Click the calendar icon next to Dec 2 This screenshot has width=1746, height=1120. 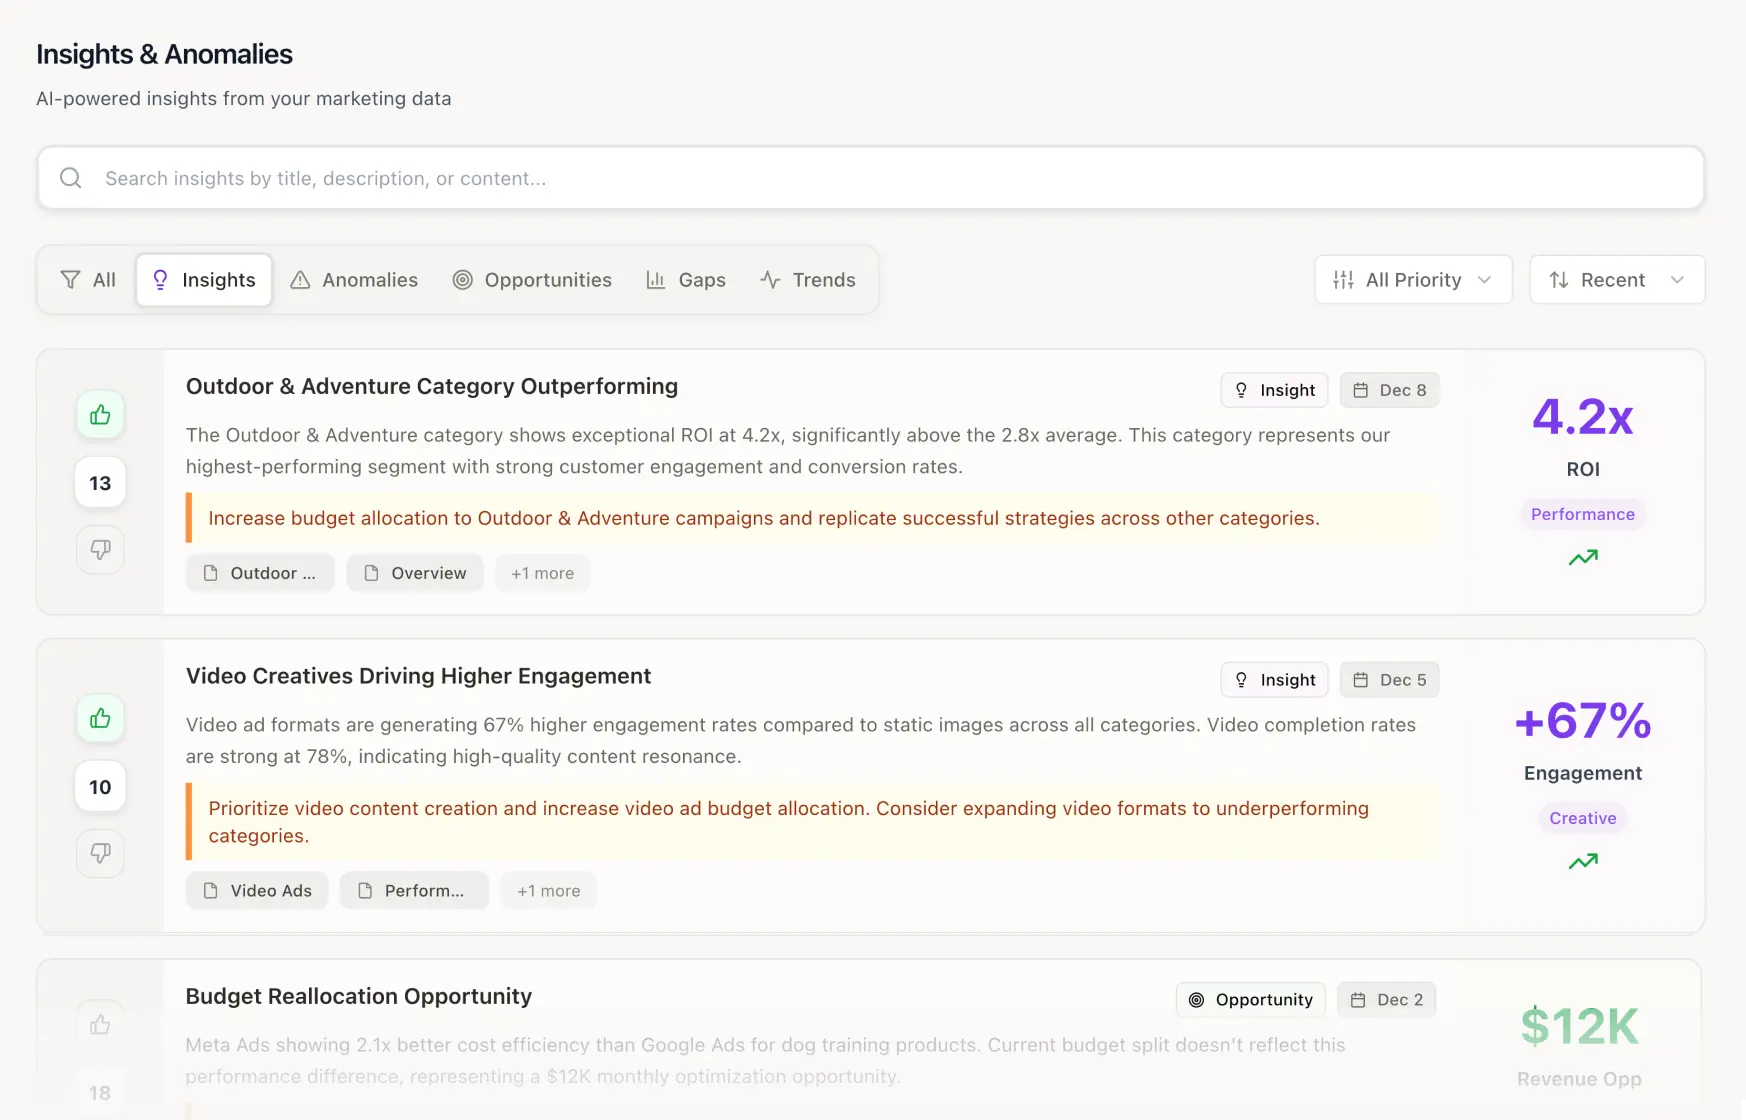point(1358,1000)
